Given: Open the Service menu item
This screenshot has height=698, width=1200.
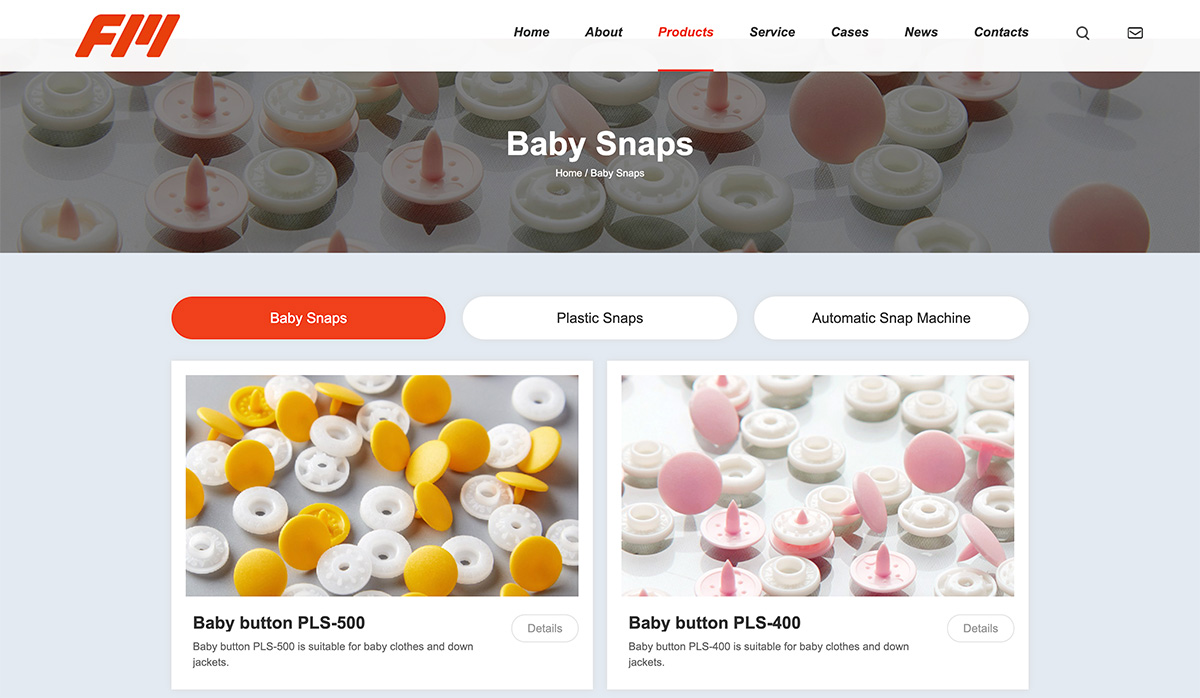Looking at the screenshot, I should [772, 32].
